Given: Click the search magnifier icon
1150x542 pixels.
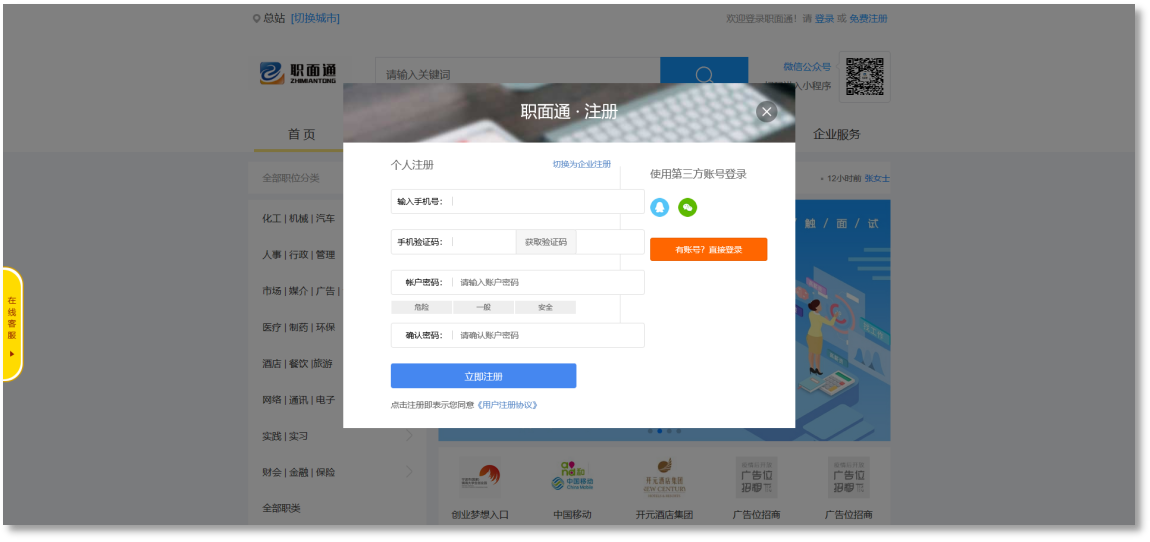Looking at the screenshot, I should 704,75.
